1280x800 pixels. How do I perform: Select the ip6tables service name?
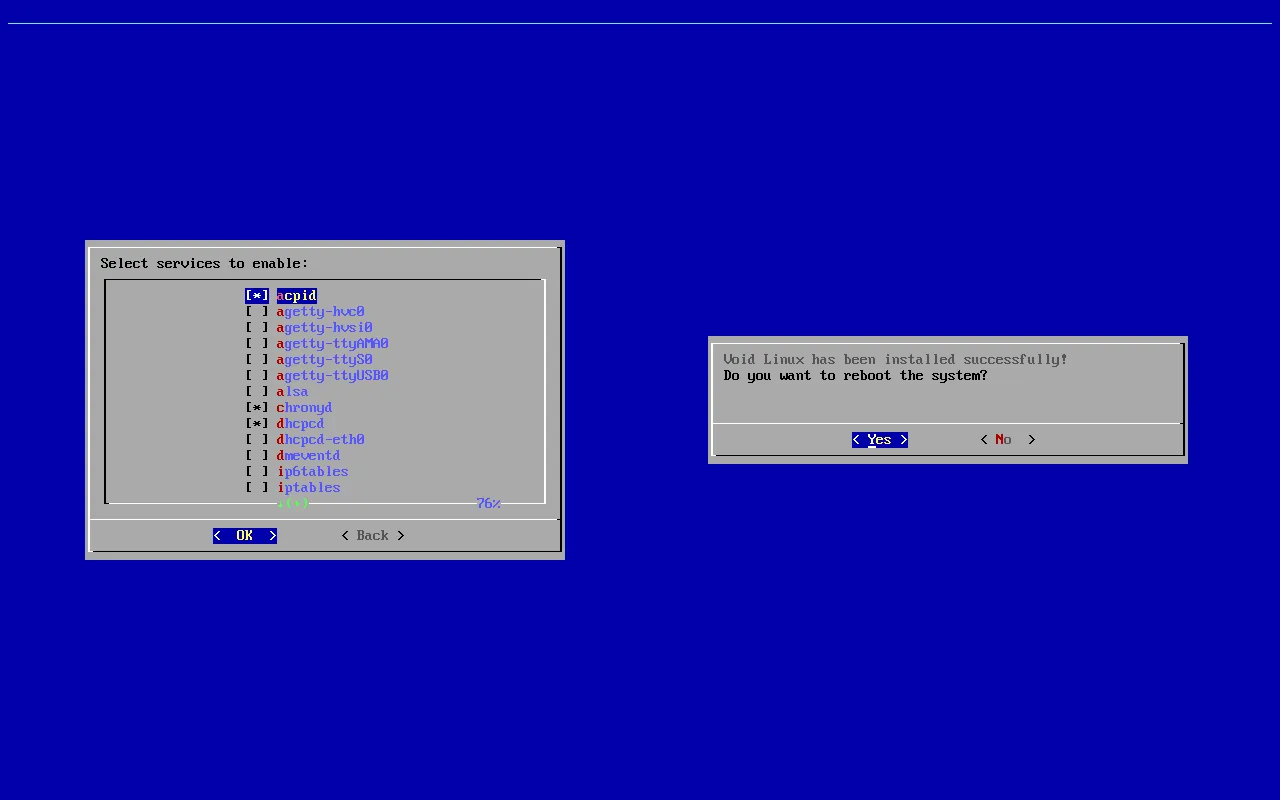[313, 472]
